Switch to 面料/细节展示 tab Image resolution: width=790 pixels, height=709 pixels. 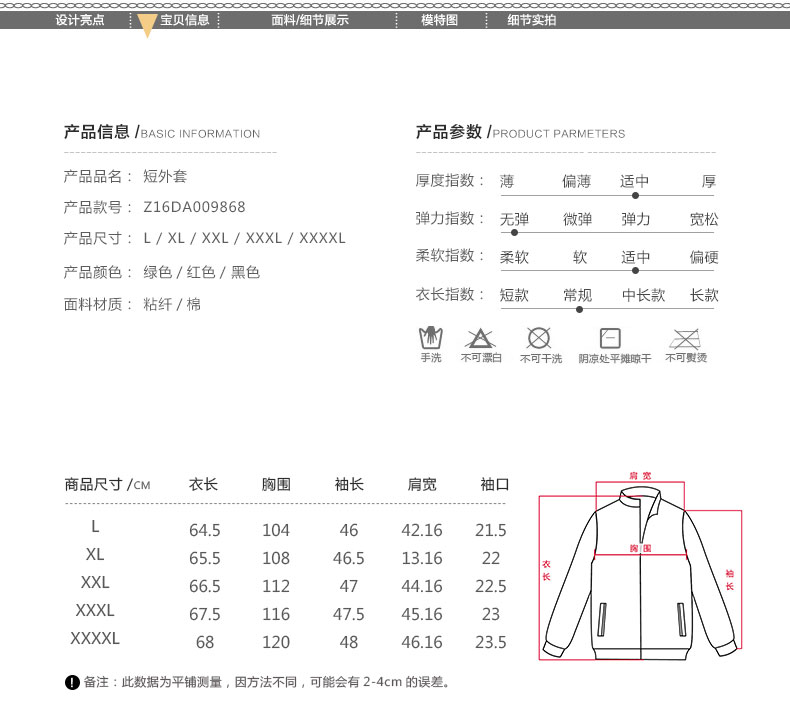pyautogui.click(x=310, y=20)
